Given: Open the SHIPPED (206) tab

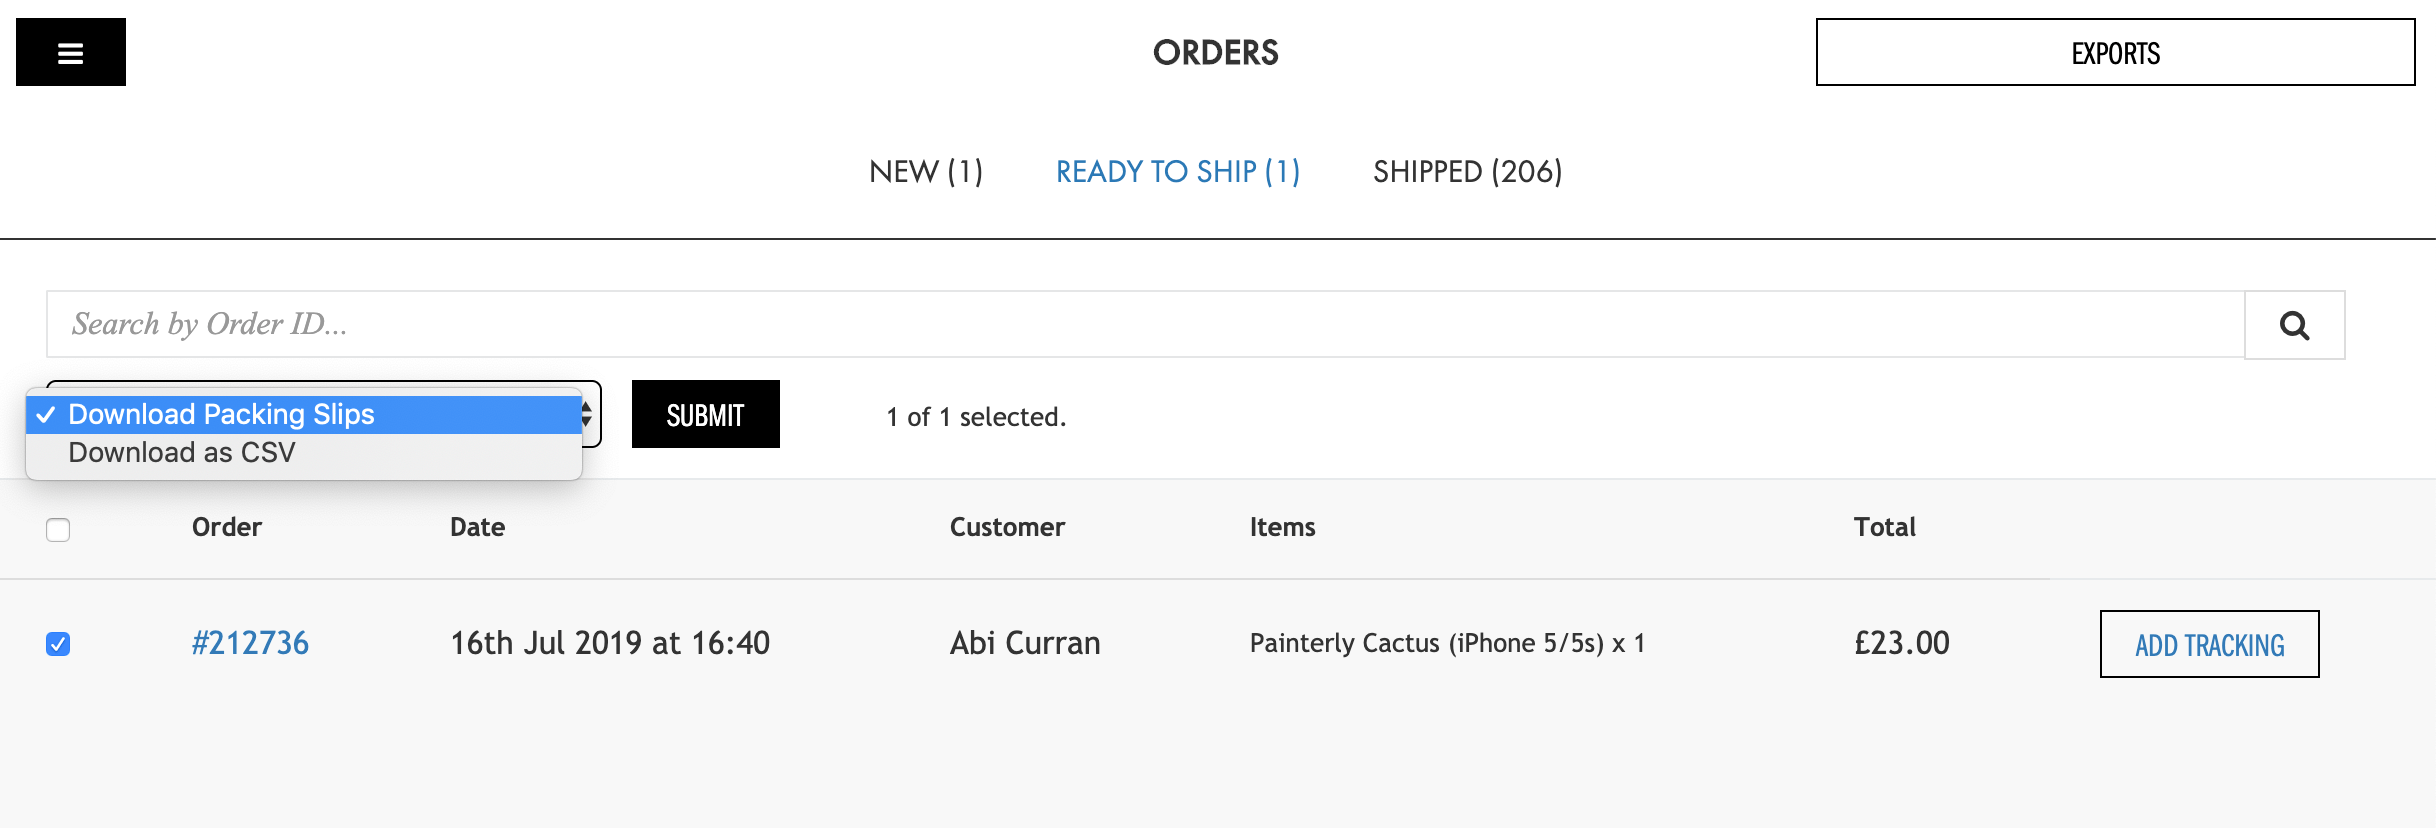Looking at the screenshot, I should pos(1467,172).
